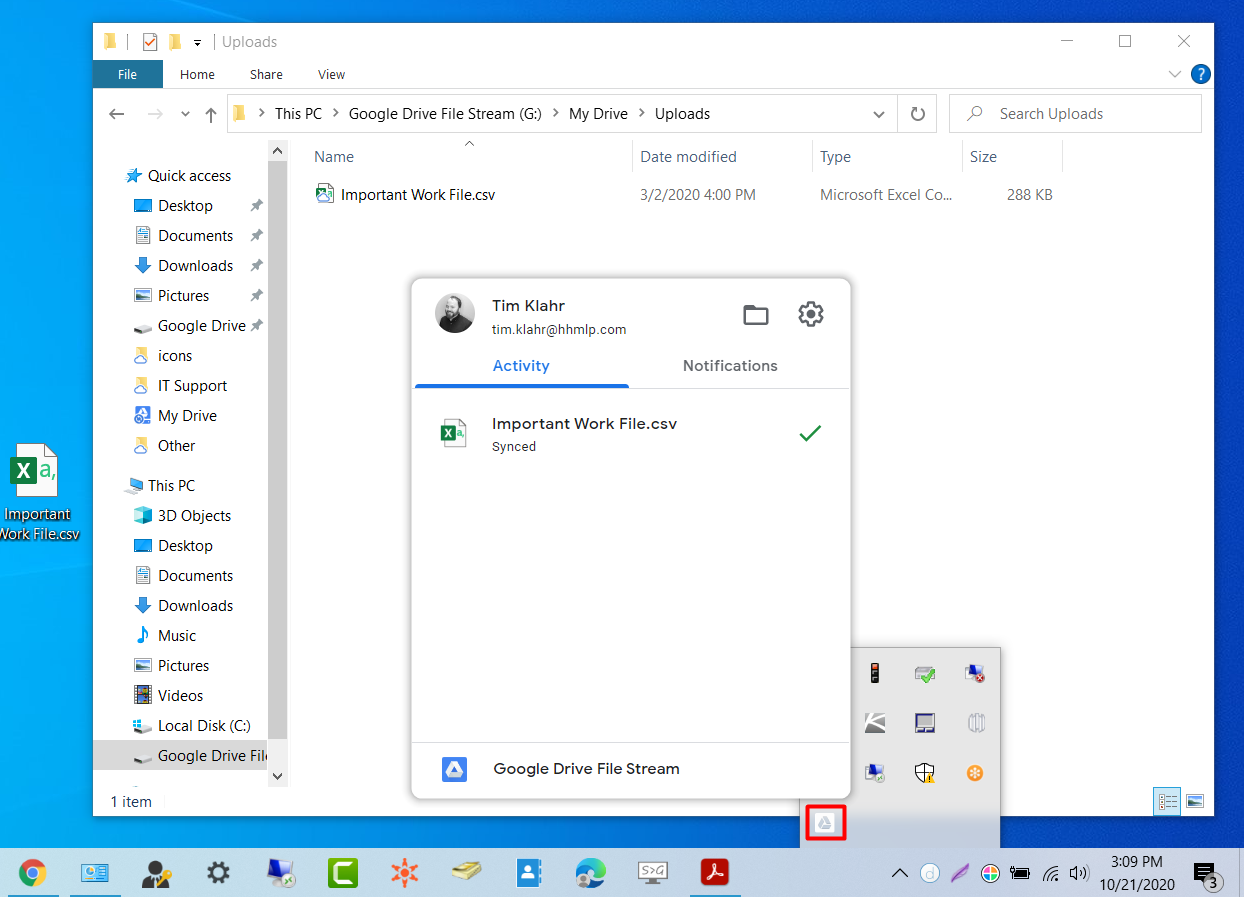Select Music under This PC

177,636
